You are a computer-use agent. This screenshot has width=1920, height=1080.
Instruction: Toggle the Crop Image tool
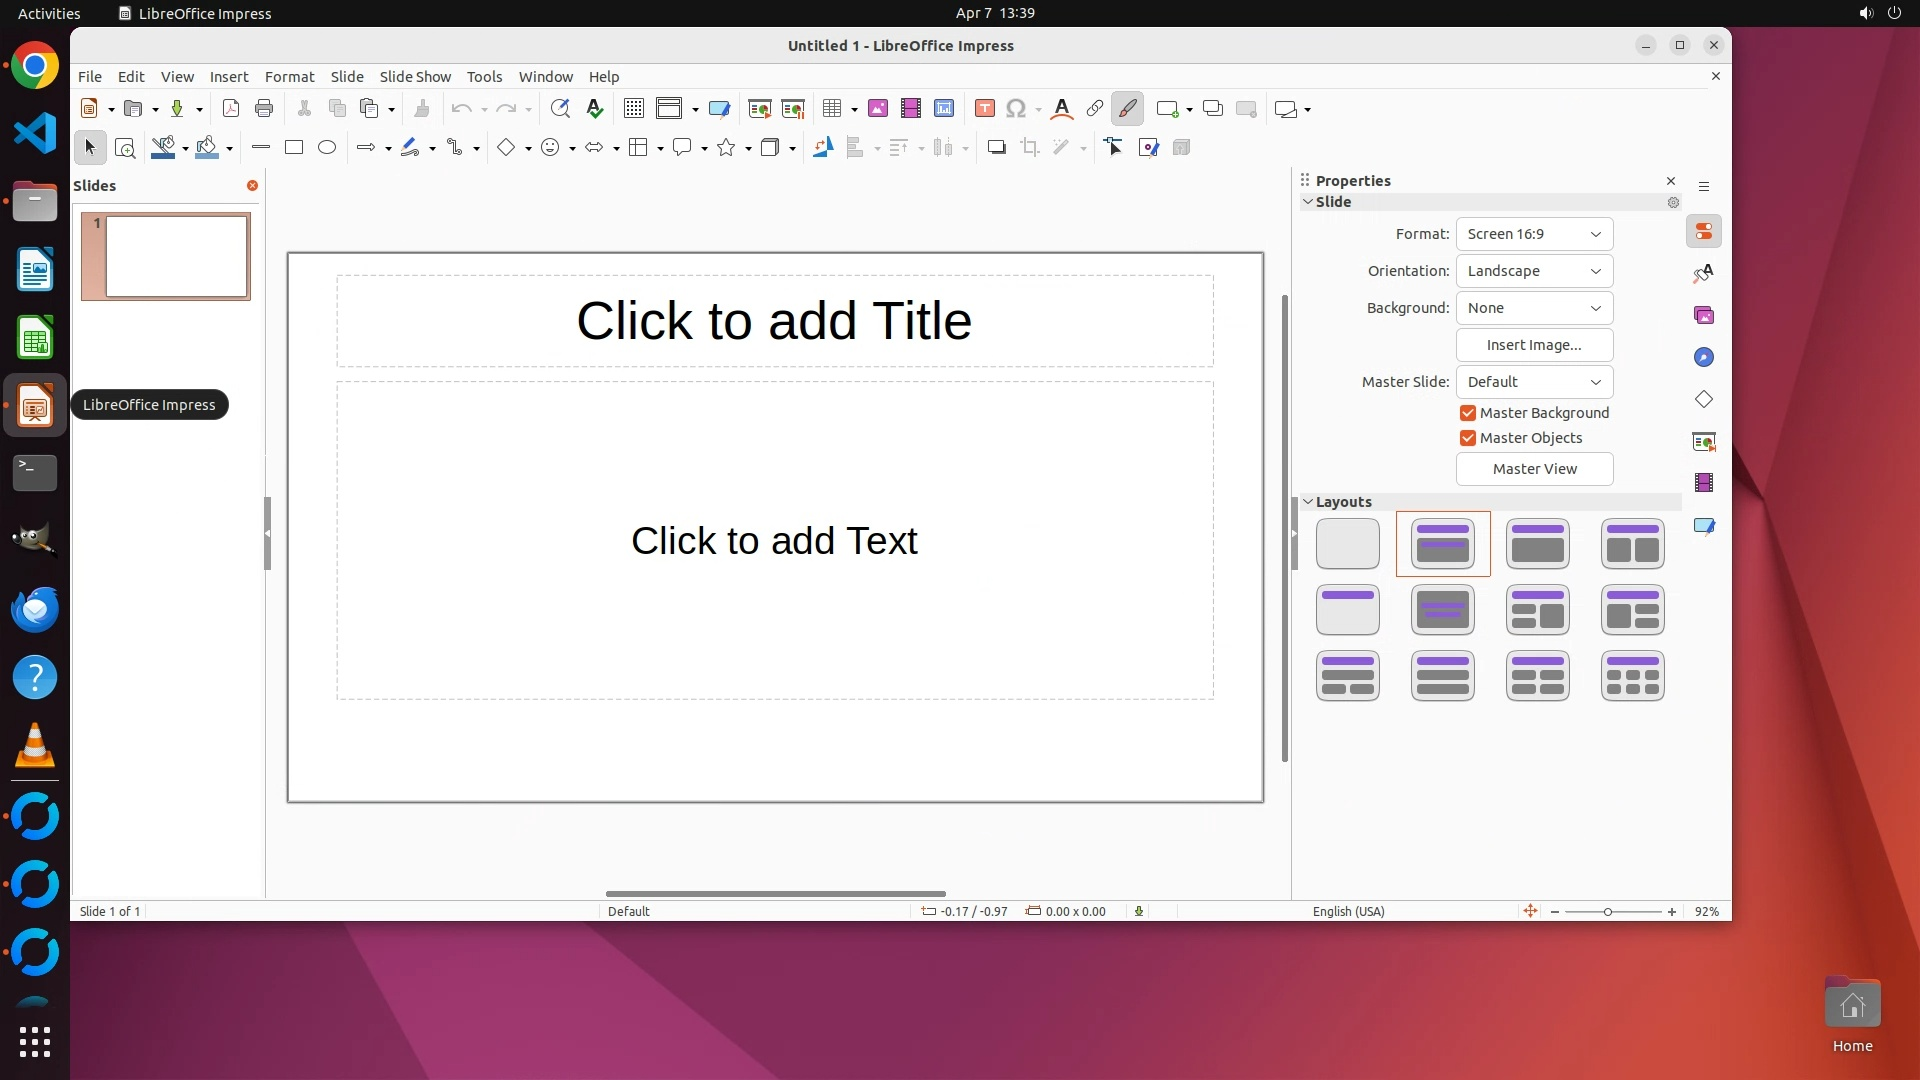tap(1030, 148)
